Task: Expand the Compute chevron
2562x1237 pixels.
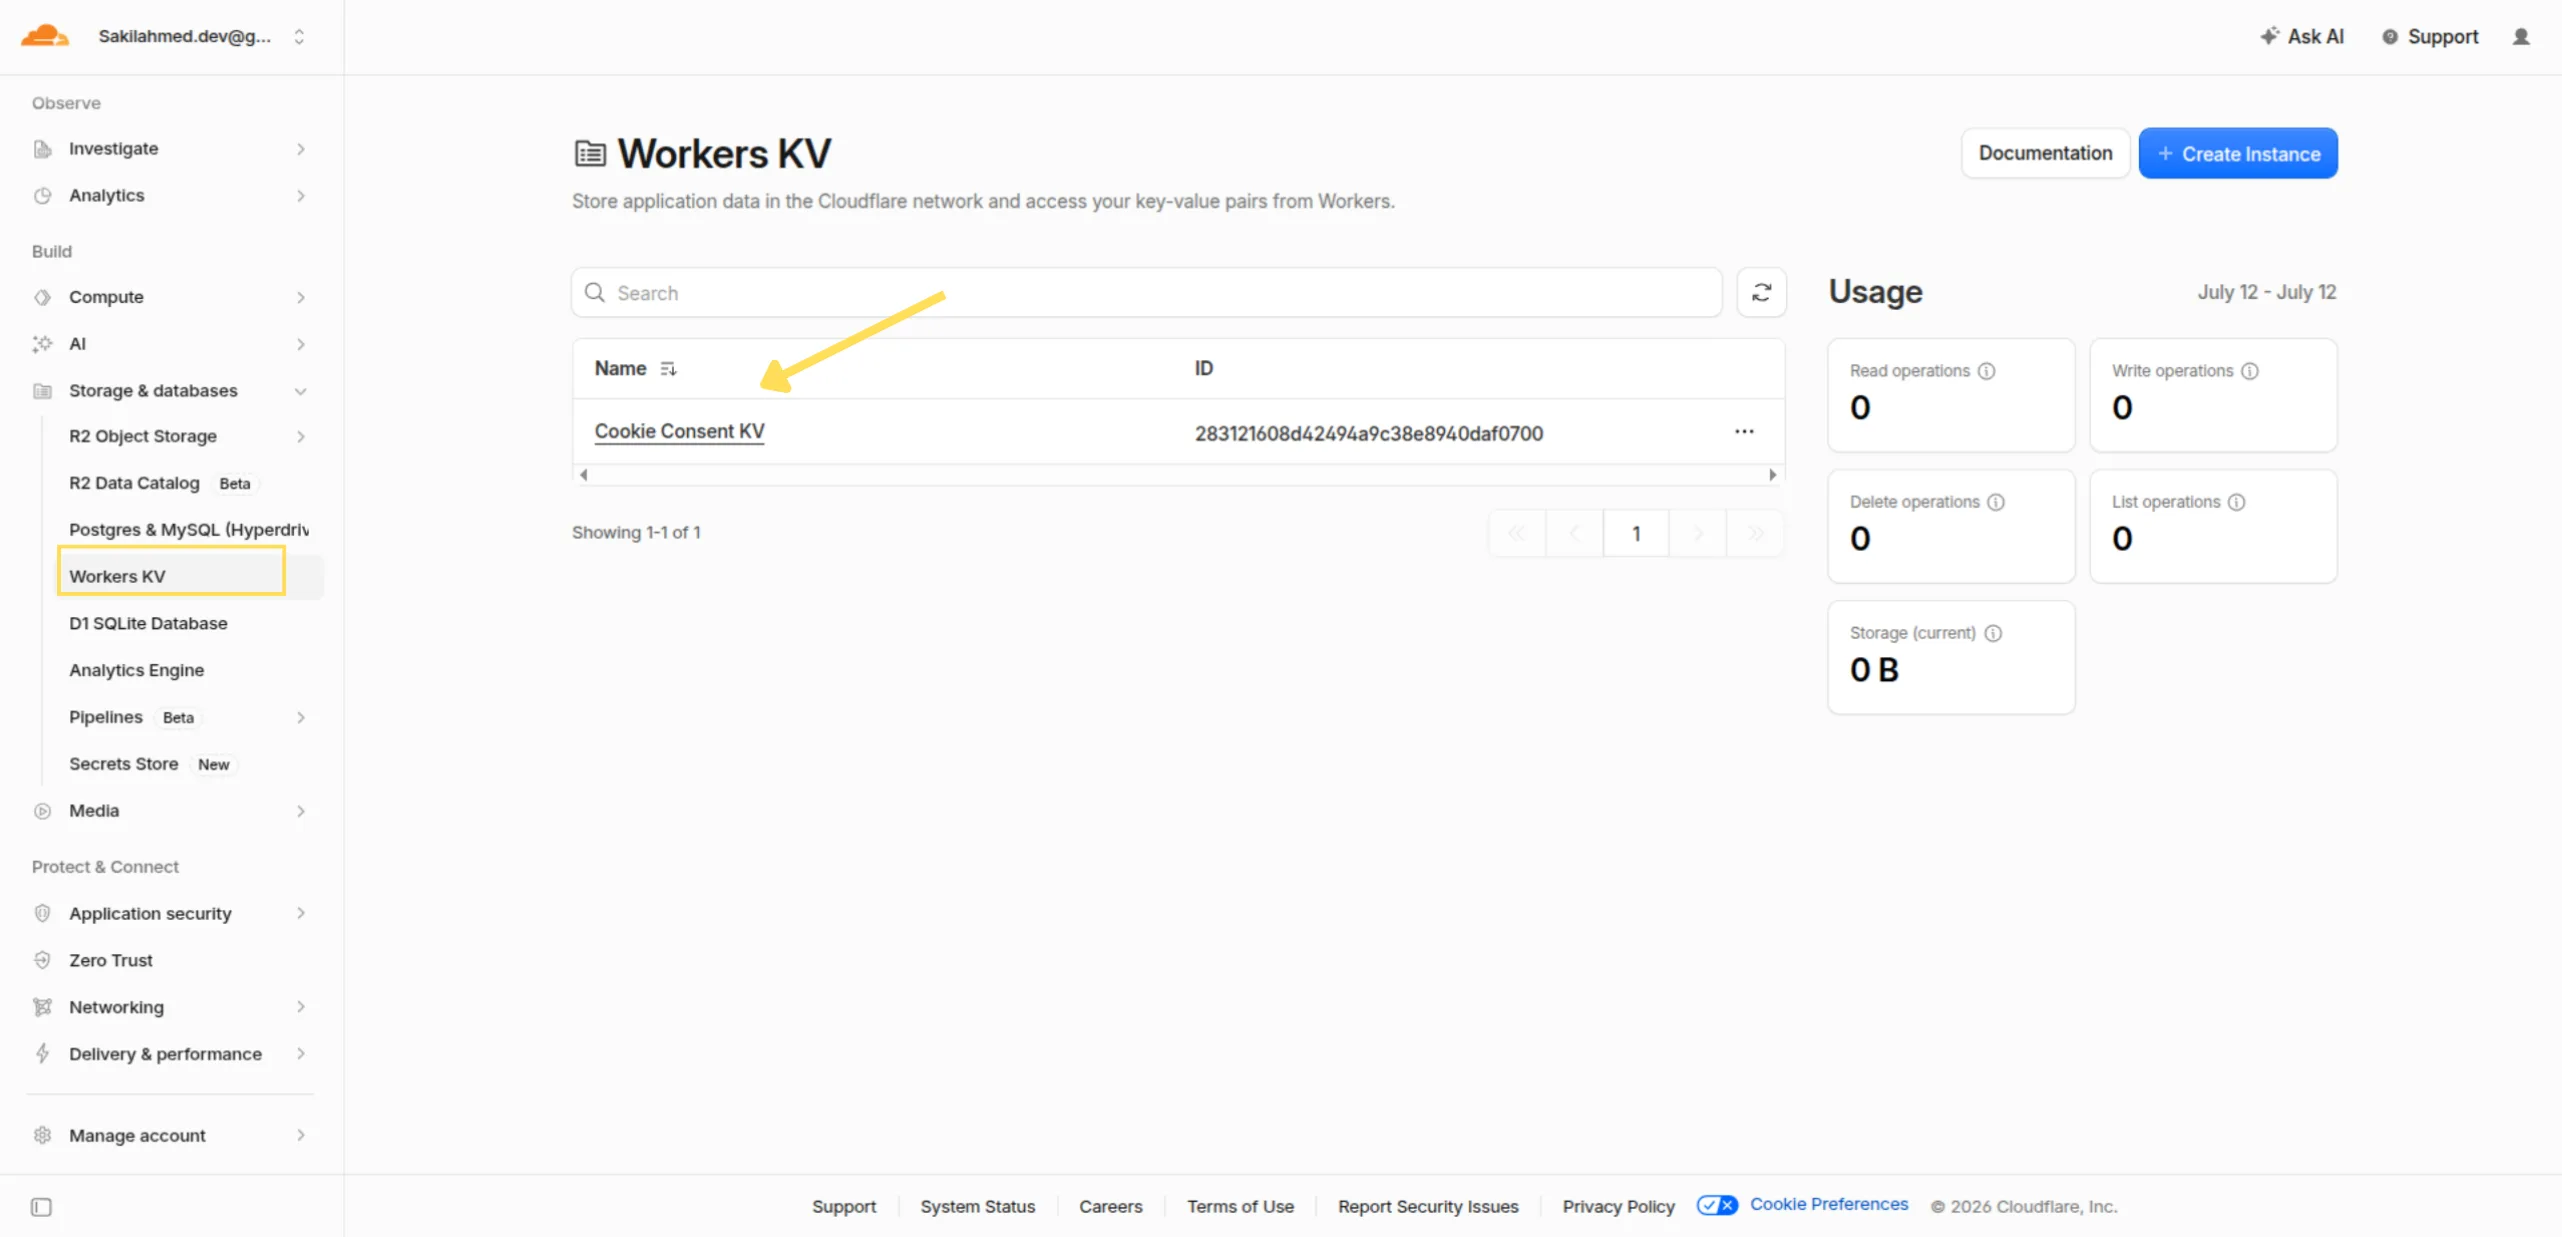Action: pyautogui.click(x=301, y=297)
